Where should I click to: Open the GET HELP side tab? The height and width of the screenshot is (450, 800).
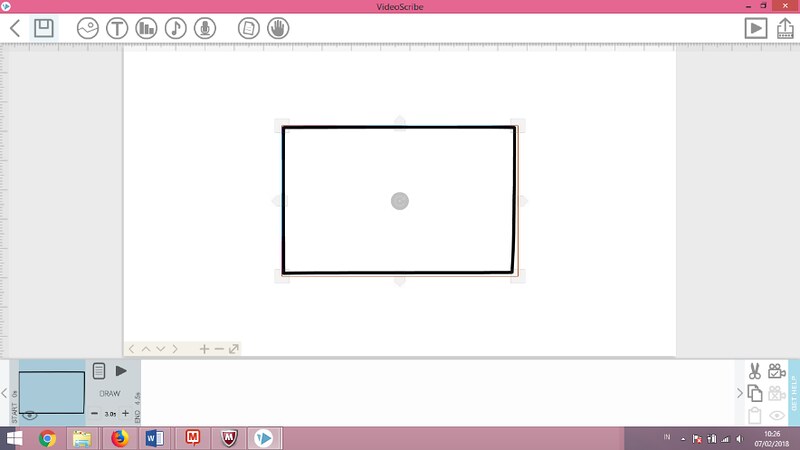[794, 392]
